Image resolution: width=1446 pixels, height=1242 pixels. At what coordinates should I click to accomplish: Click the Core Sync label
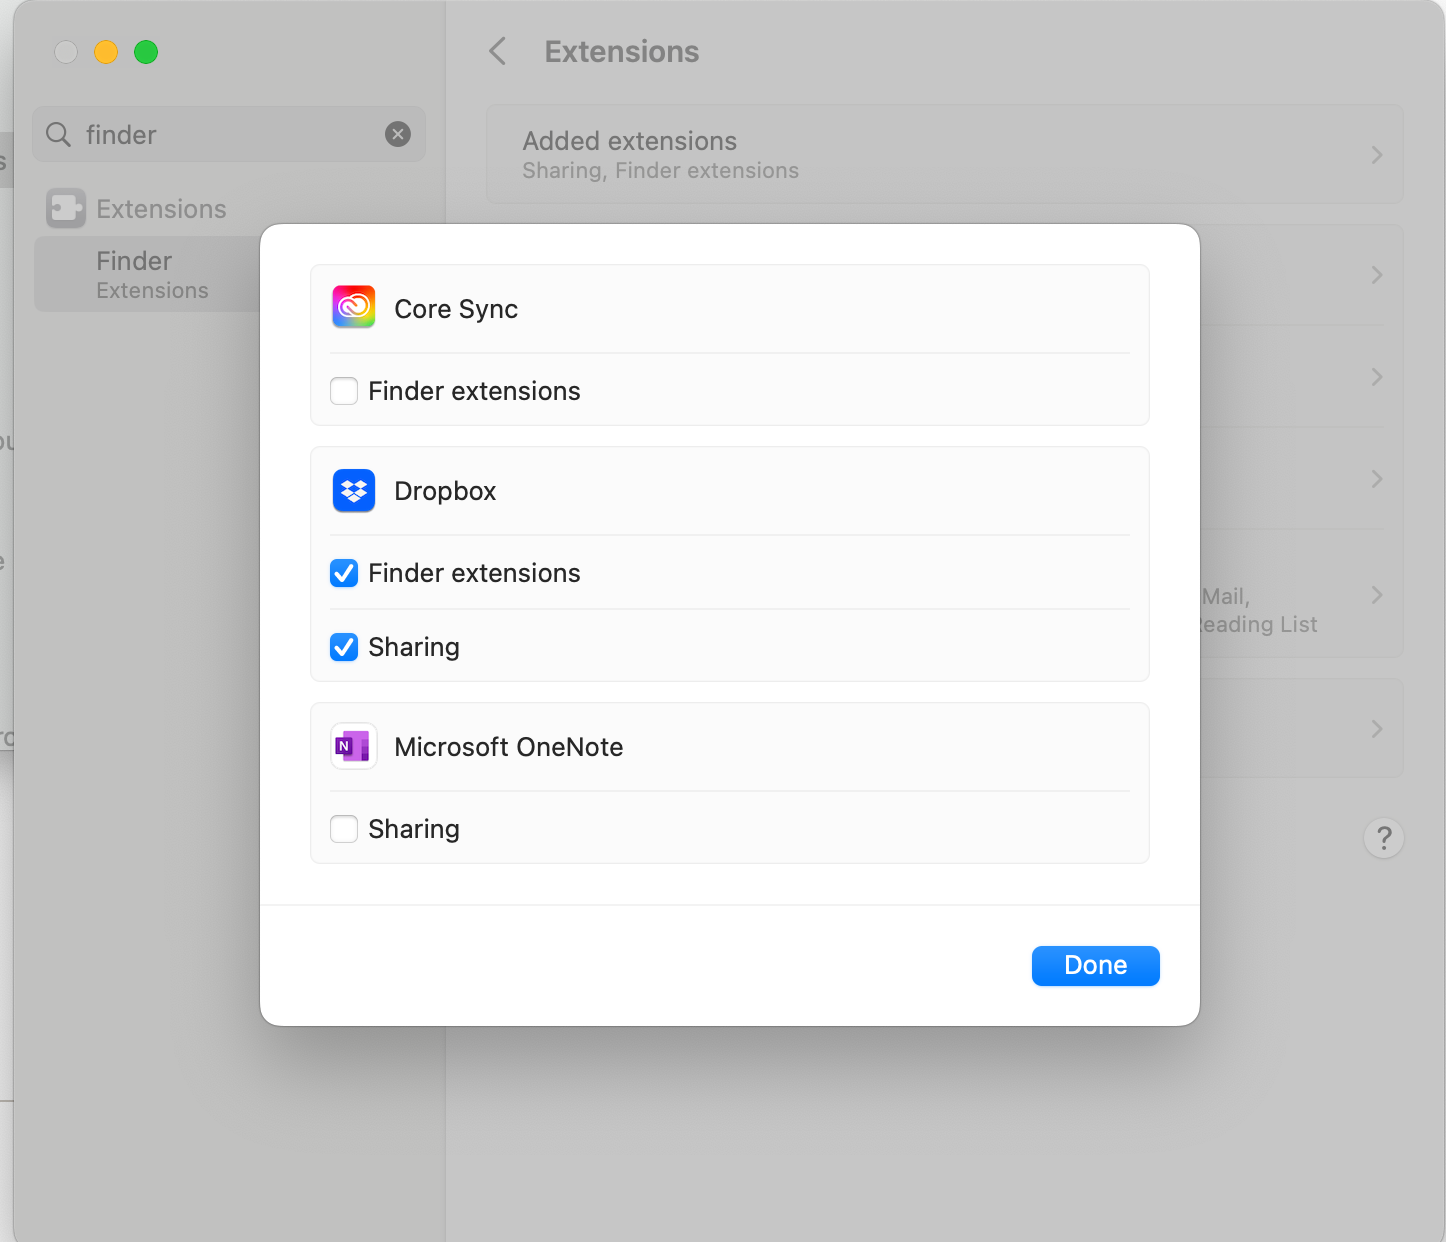[456, 309]
